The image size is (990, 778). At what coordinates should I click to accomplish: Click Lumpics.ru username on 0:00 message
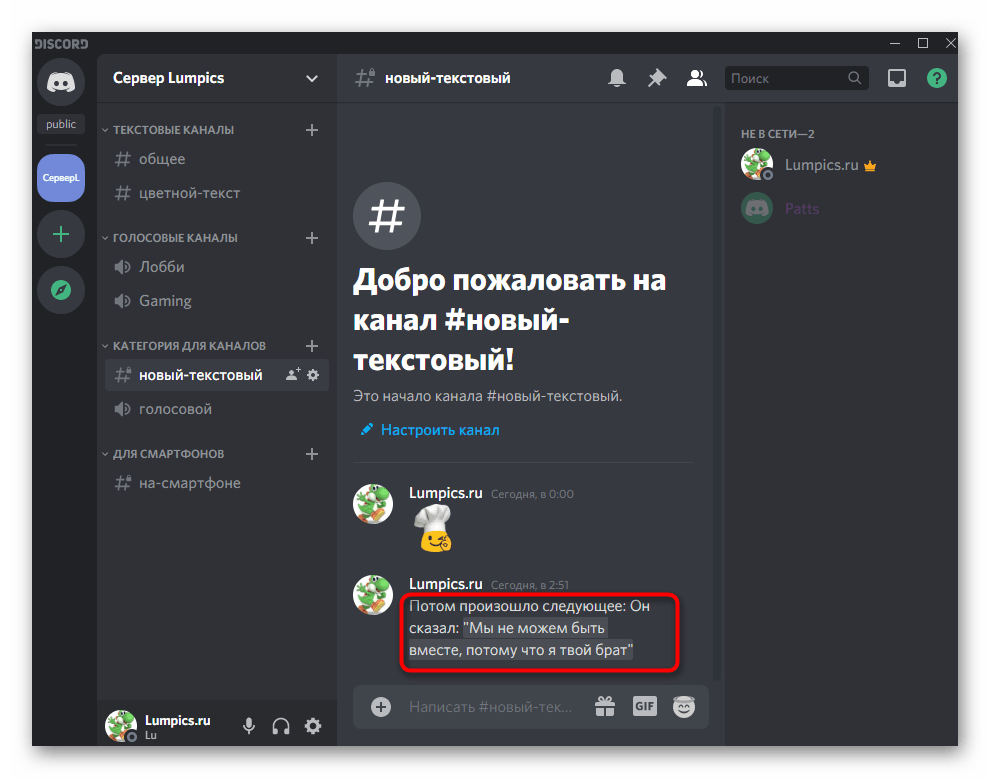click(x=445, y=493)
